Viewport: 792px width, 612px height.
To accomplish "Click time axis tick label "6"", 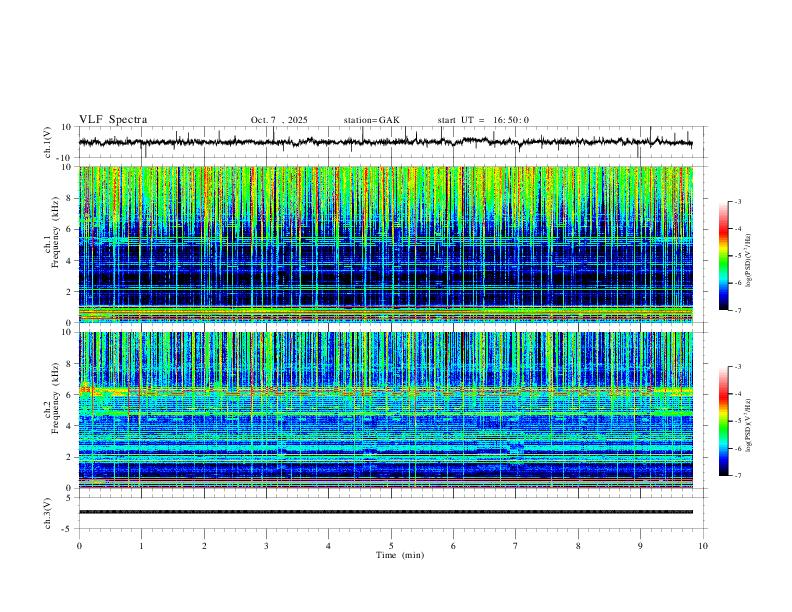I will pyautogui.click(x=453, y=546).
